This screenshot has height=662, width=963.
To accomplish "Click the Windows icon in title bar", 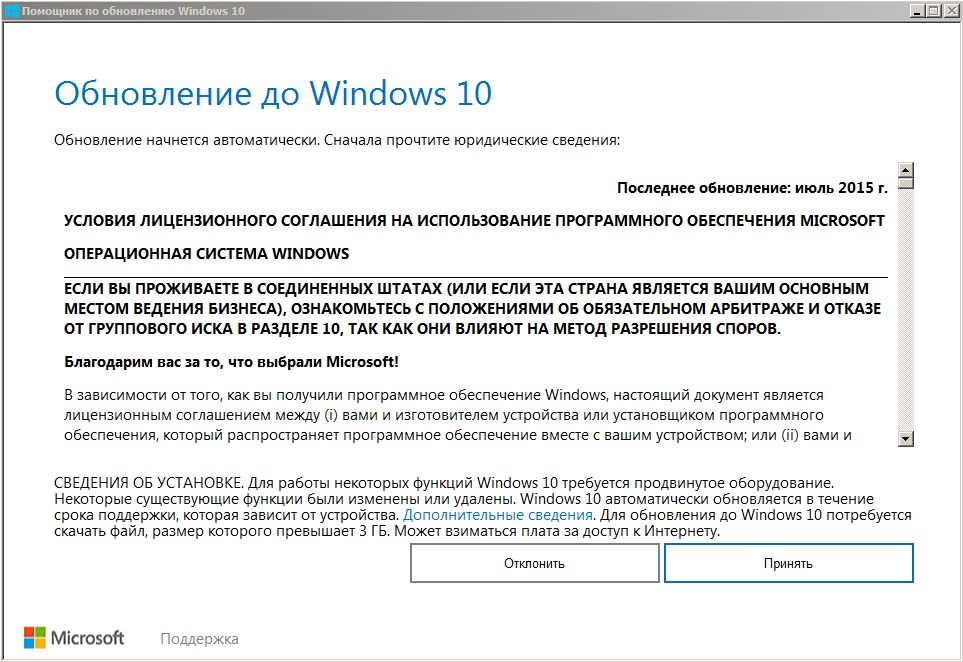I will (11, 11).
